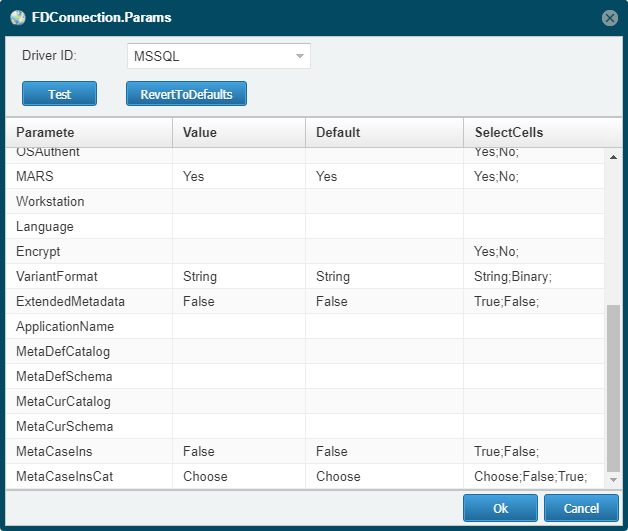Click the VariantFormat value cell
Screen dimensions: 628x531
pos(239,276)
